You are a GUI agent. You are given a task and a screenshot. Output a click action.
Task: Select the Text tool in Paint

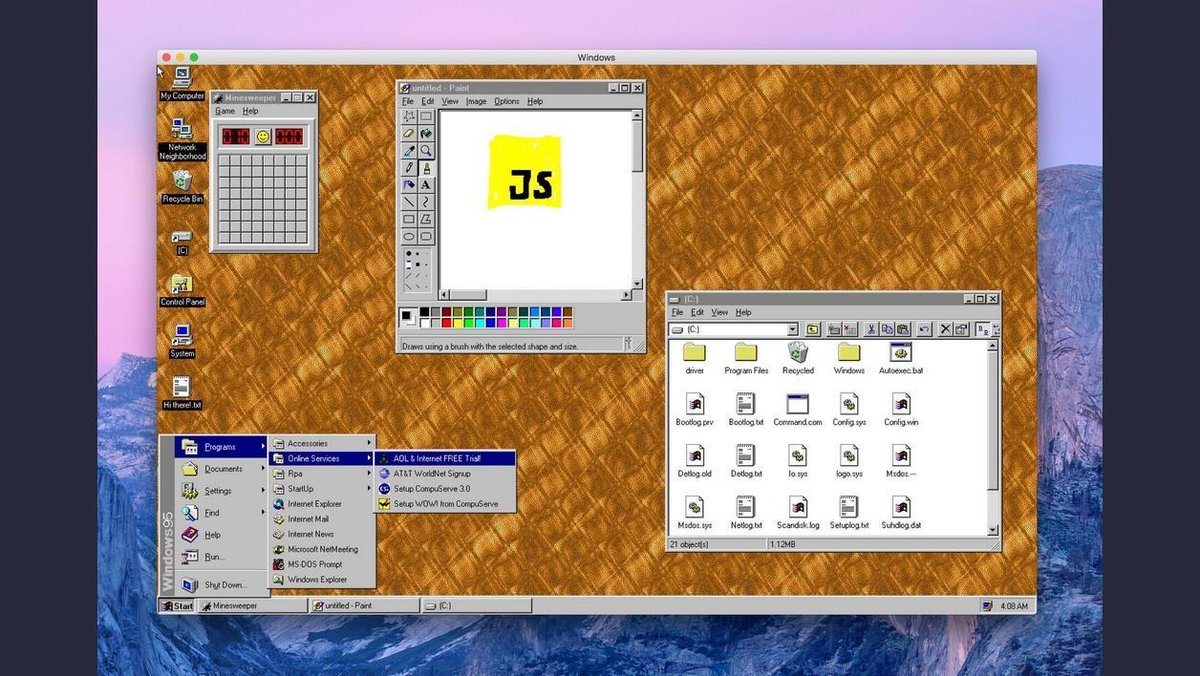(426, 184)
